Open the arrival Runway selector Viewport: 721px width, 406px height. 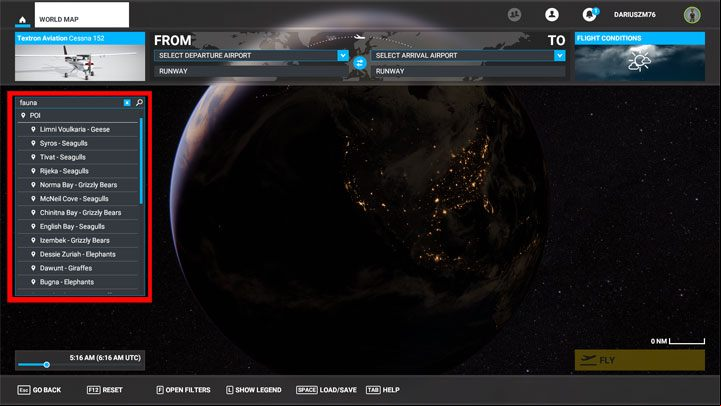(x=468, y=71)
